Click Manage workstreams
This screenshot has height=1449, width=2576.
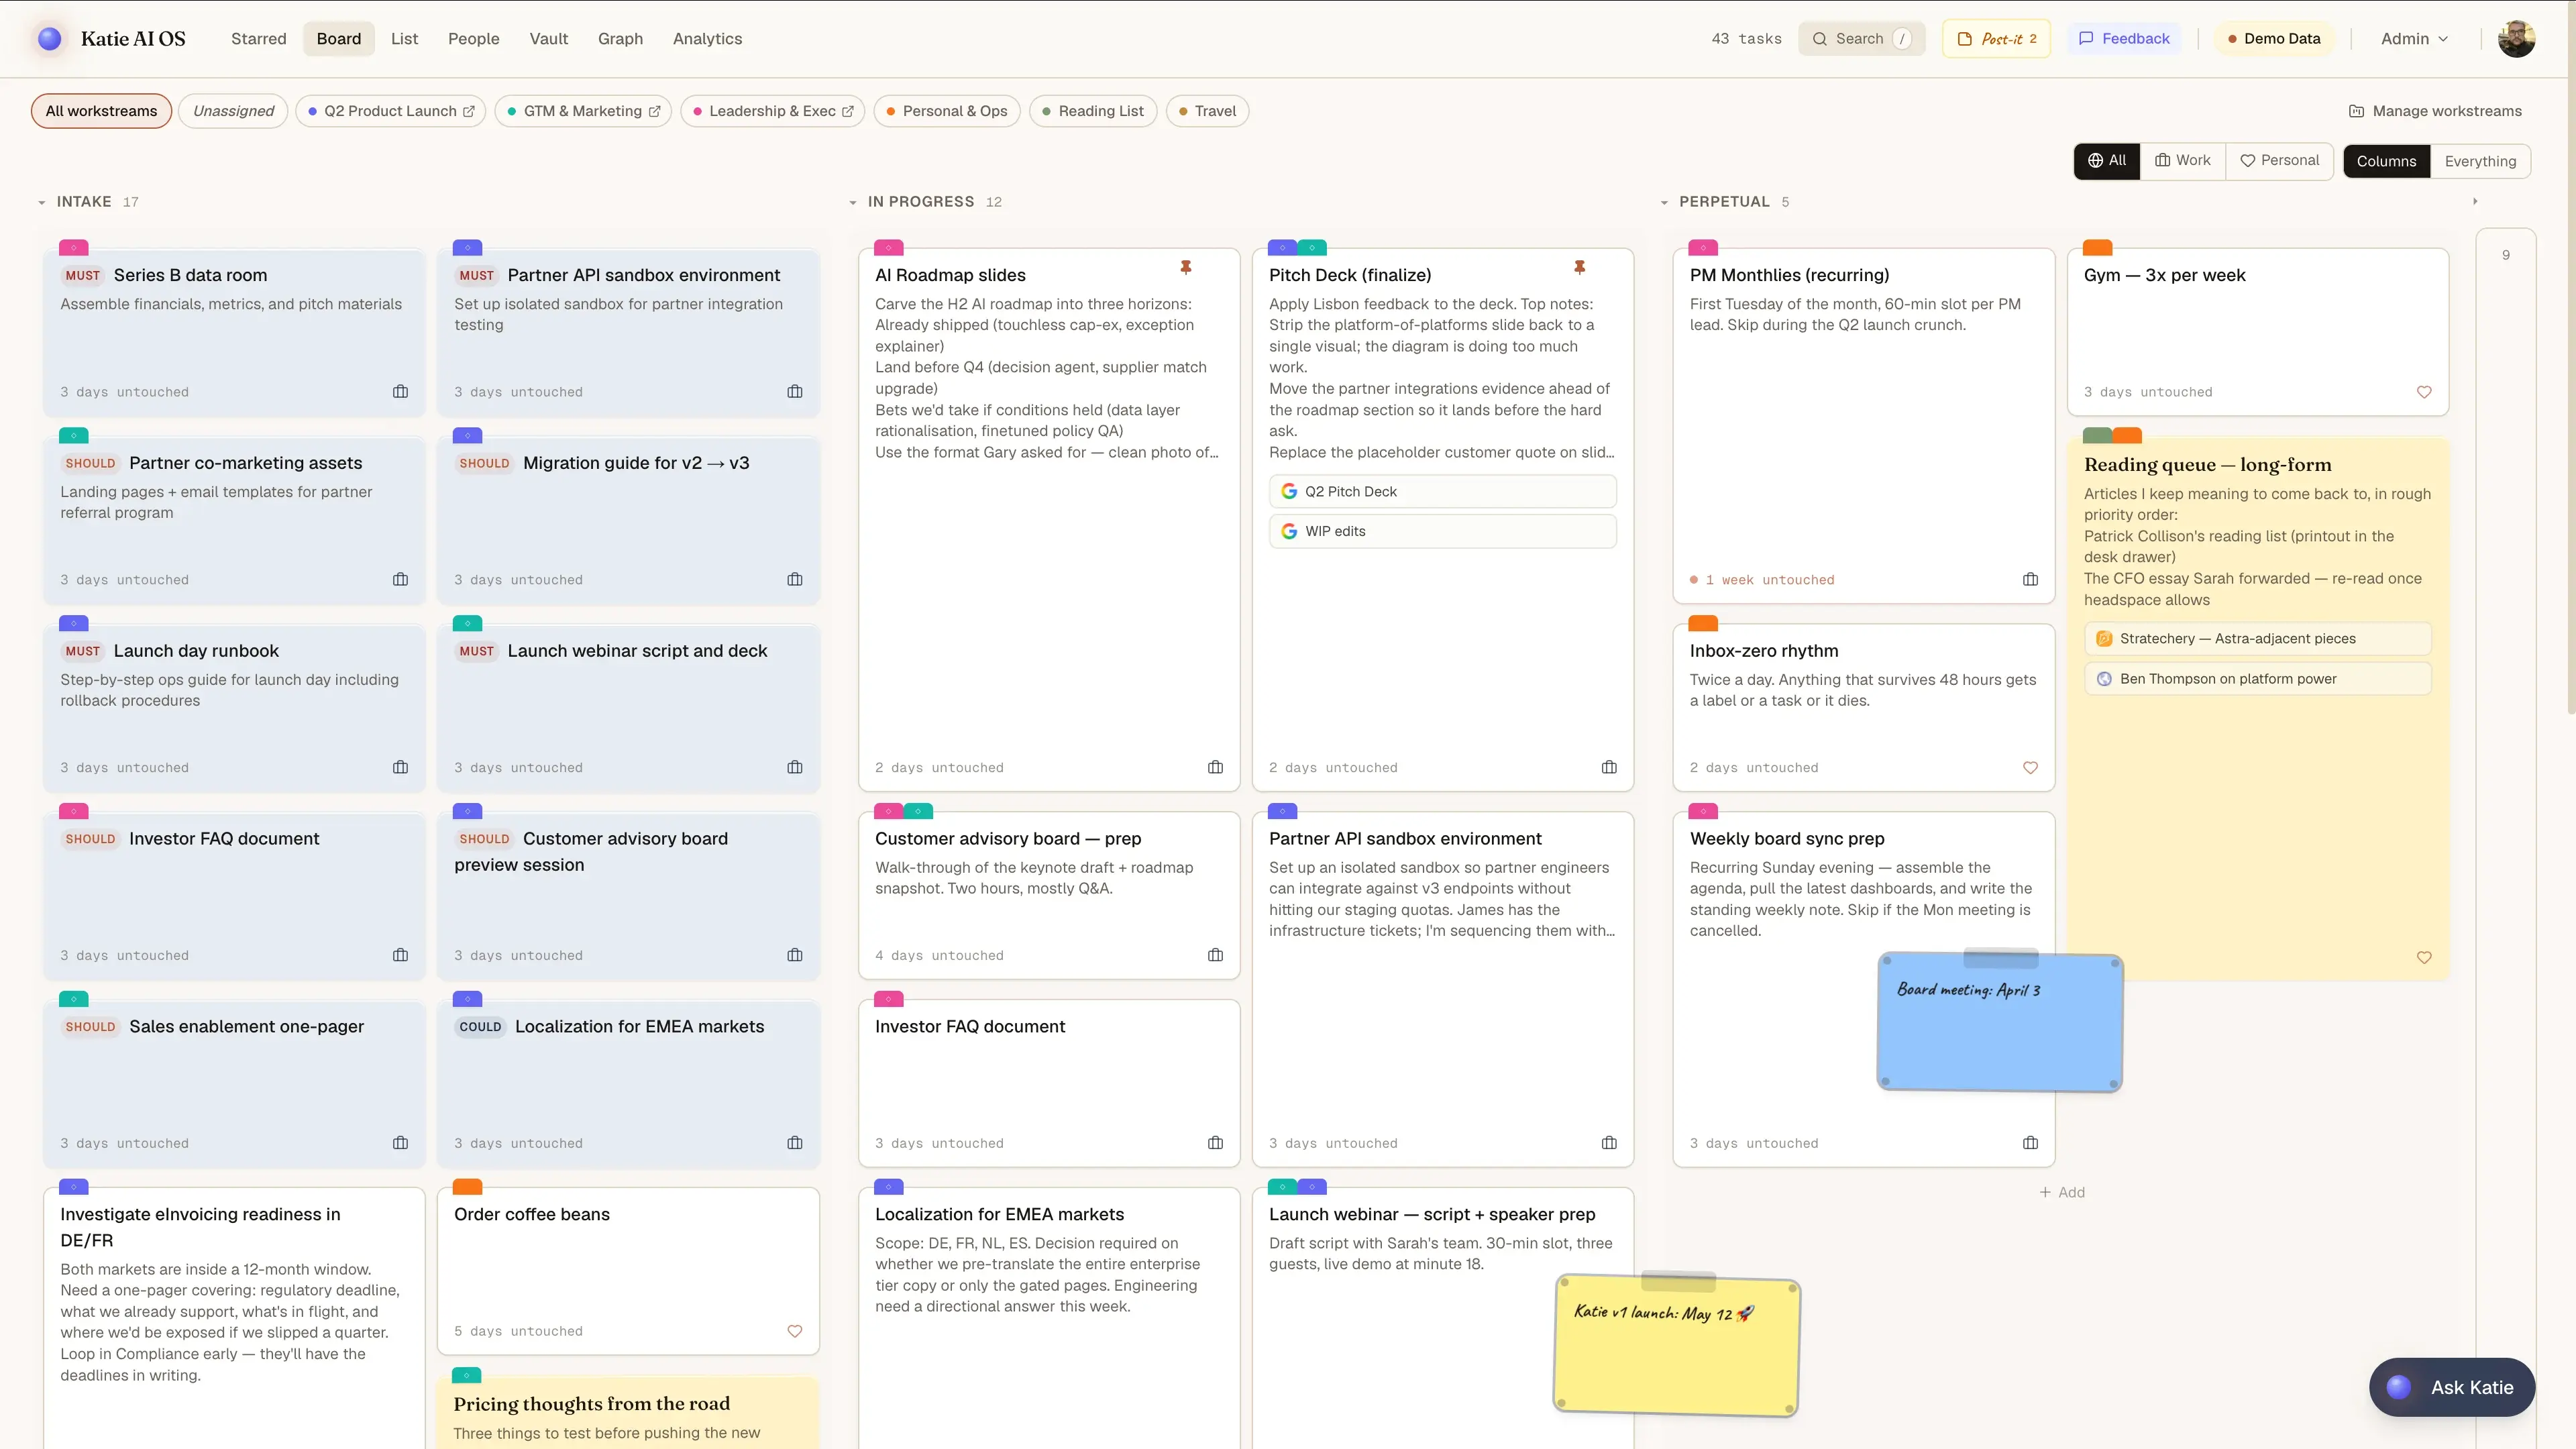[x=2435, y=111]
